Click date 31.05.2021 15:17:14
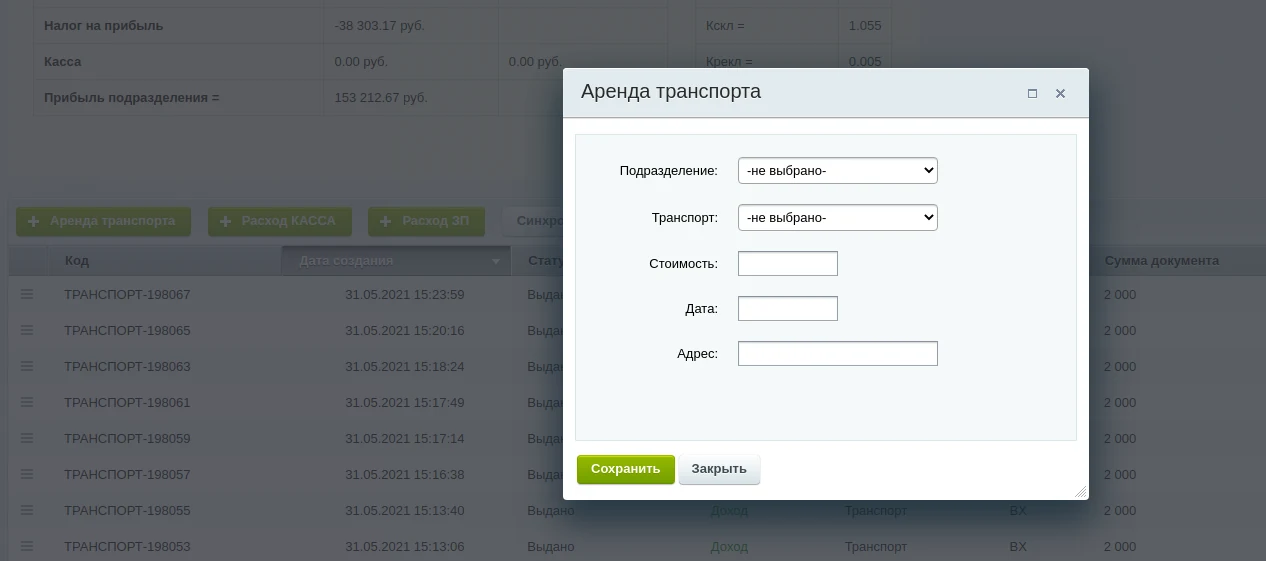1266x561 pixels. coord(405,439)
